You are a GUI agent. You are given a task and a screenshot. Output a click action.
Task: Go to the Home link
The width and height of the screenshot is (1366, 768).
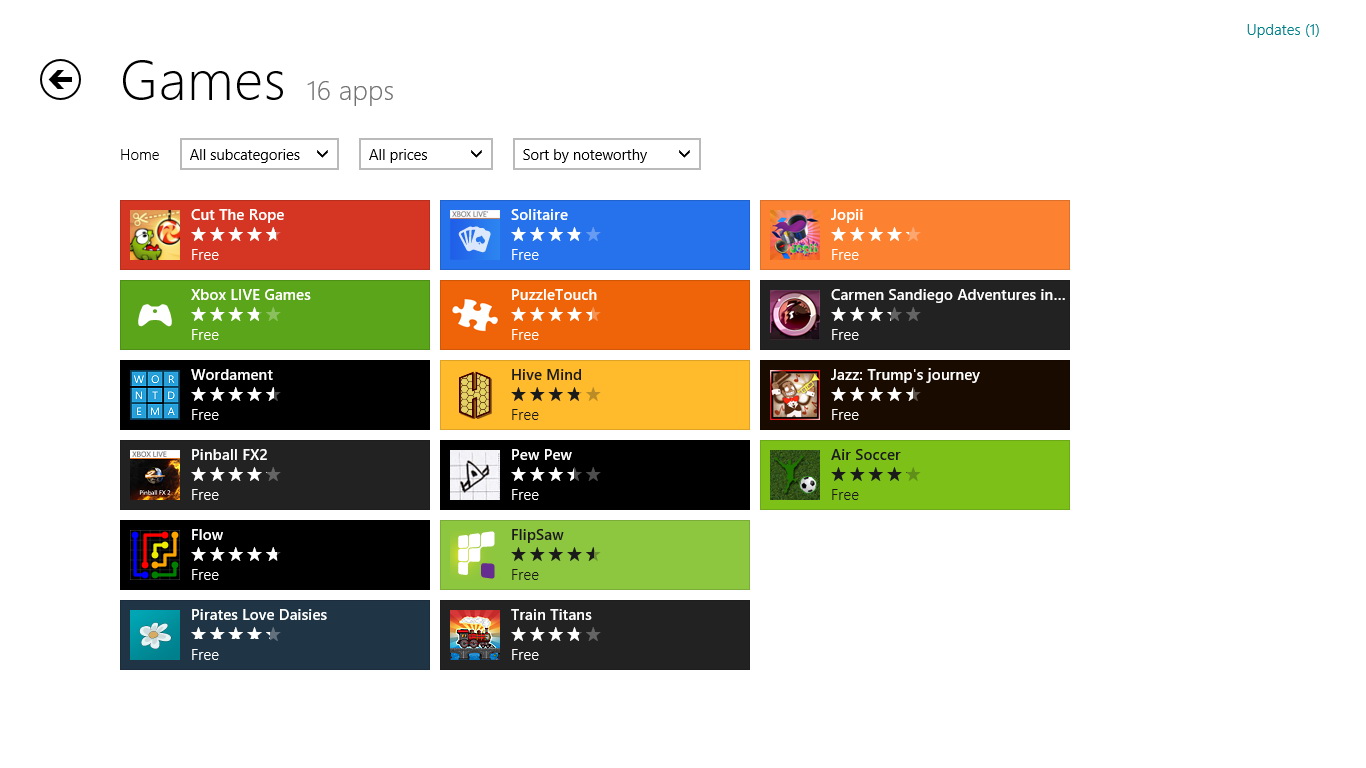pyautogui.click(x=140, y=155)
